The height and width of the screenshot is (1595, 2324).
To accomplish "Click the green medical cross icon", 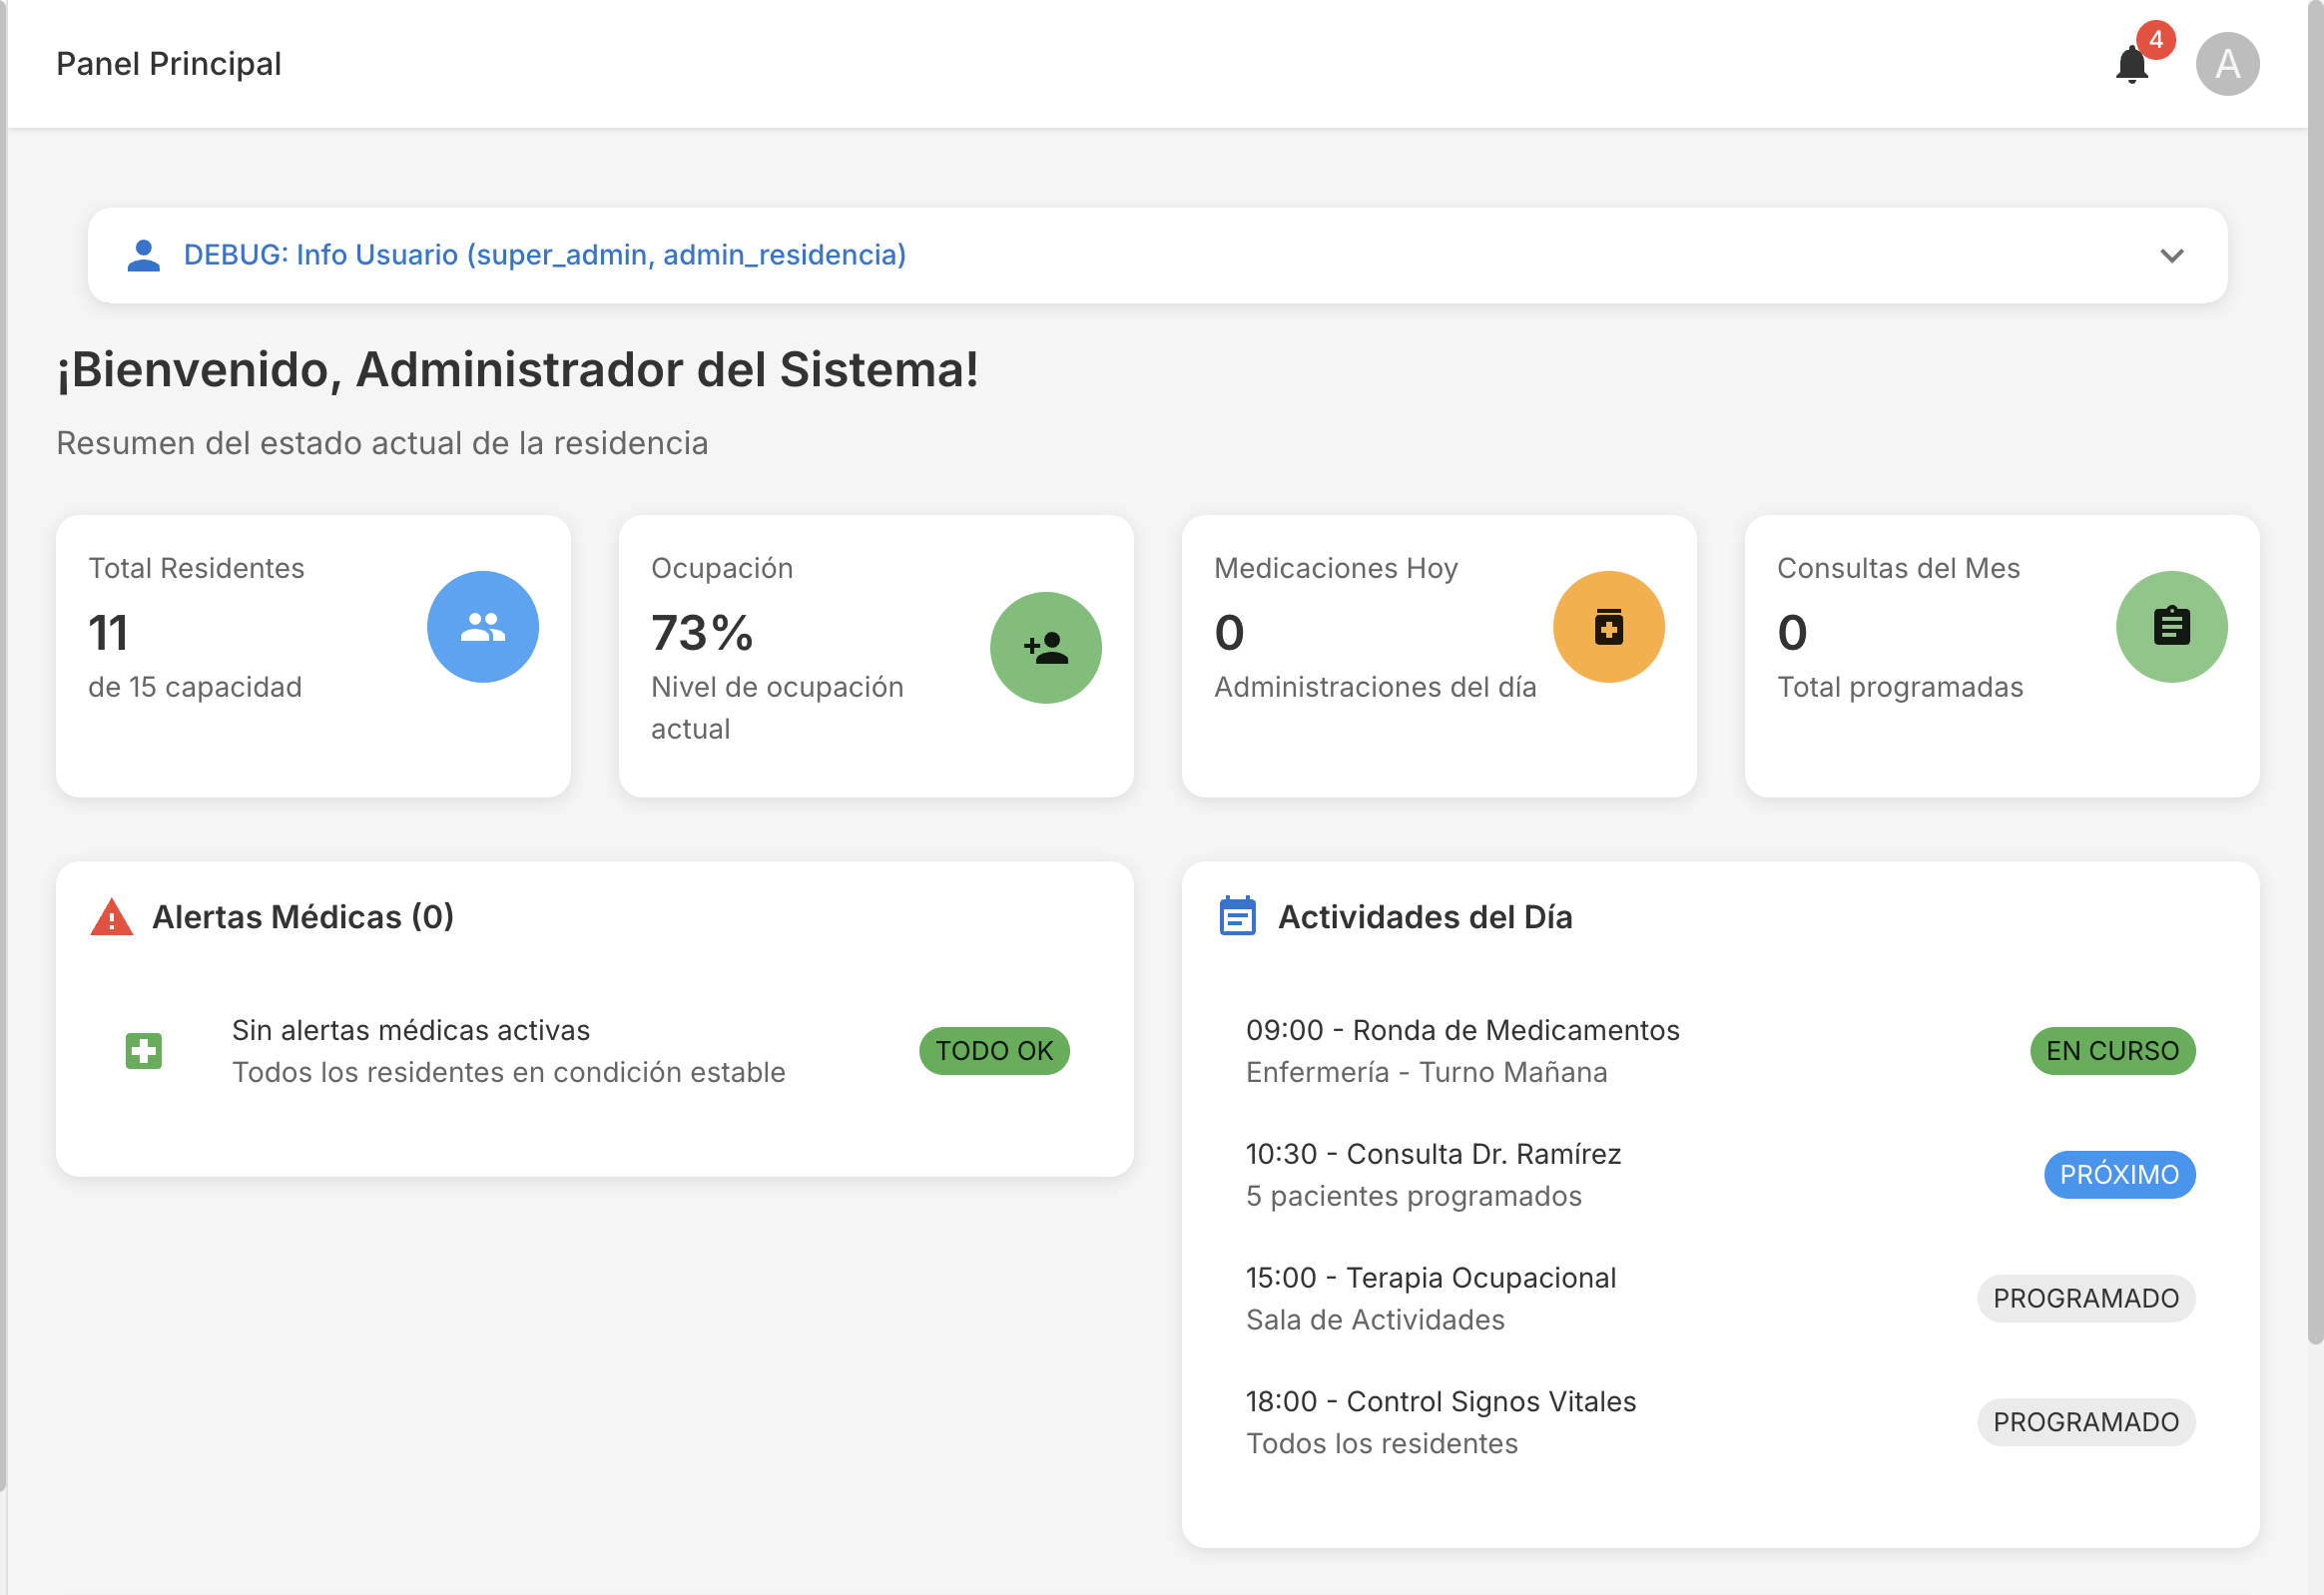I will (x=144, y=1051).
